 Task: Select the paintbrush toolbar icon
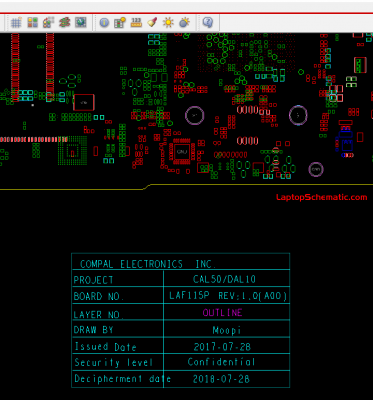pyautogui.click(x=152, y=23)
